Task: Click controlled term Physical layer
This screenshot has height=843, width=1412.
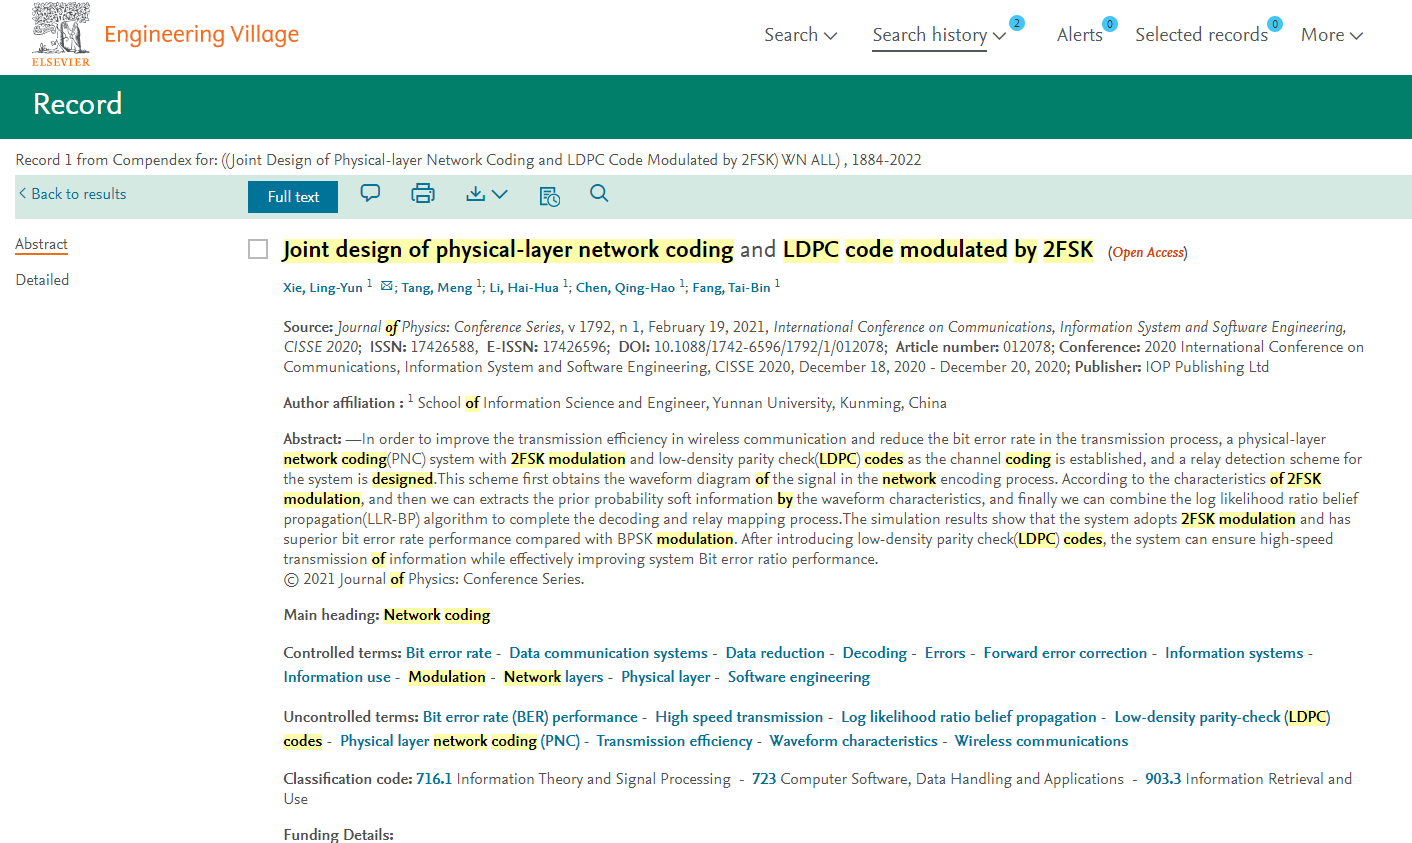Action: [666, 677]
